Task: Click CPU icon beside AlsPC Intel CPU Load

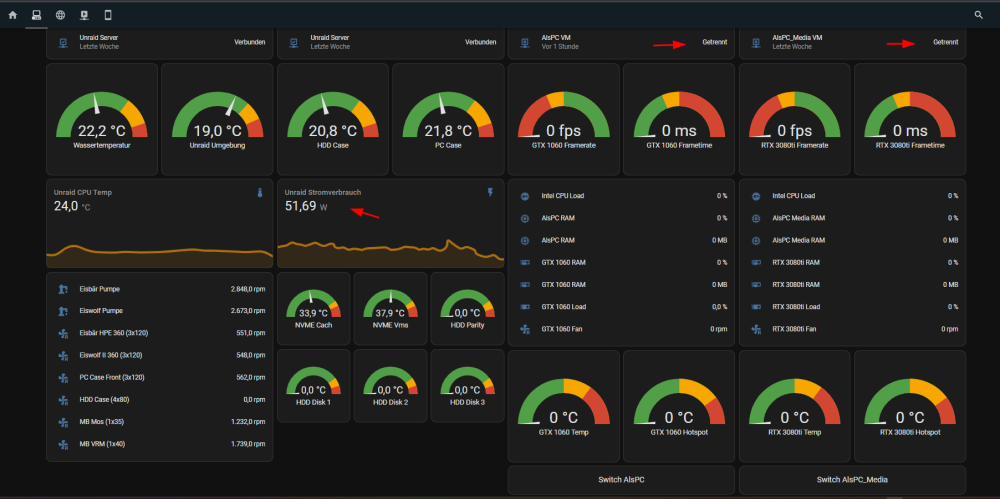Action: (525, 196)
